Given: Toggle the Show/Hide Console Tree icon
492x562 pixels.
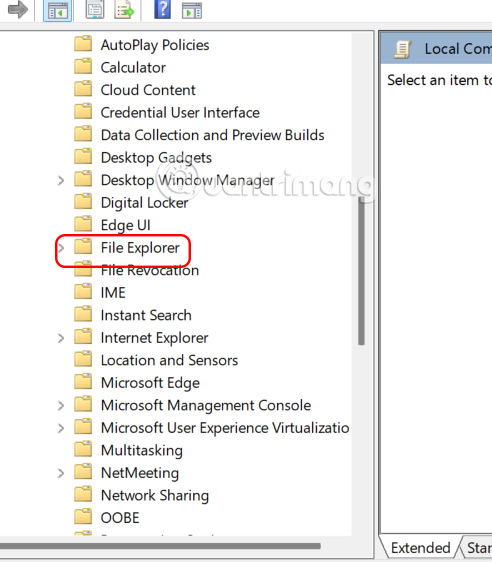Looking at the screenshot, I should [57, 11].
